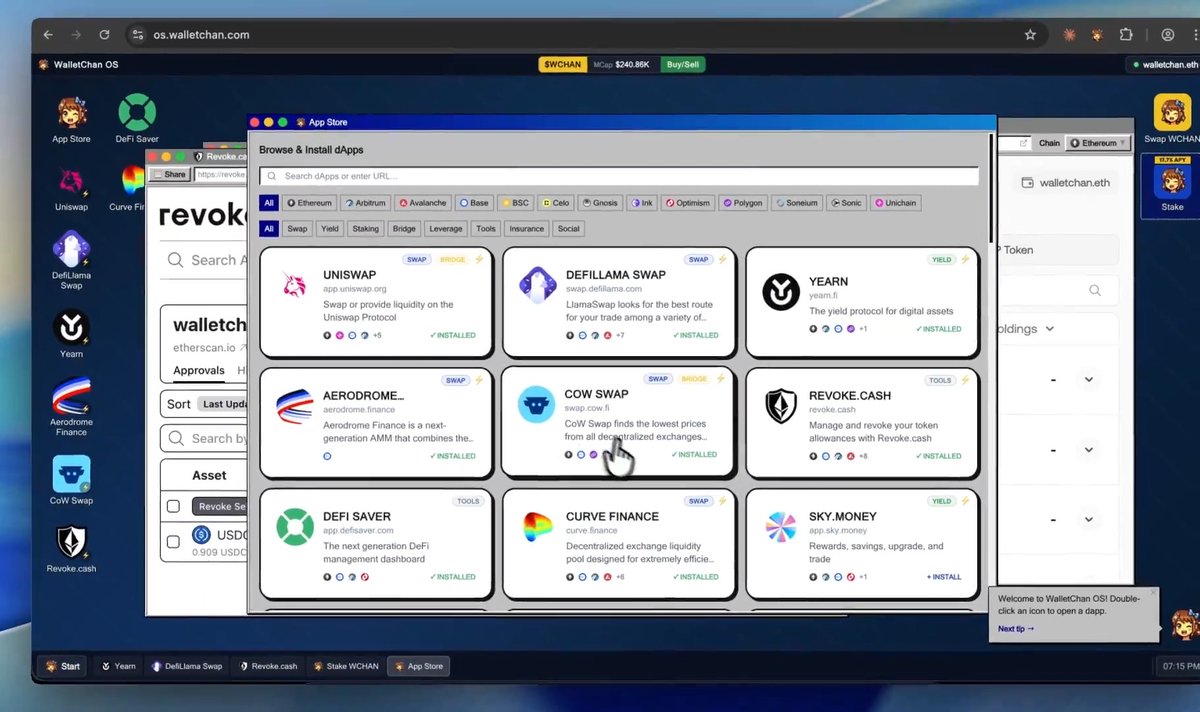Click the Uniswap unicorn logo in App Store
The image size is (1200, 712).
point(293,287)
